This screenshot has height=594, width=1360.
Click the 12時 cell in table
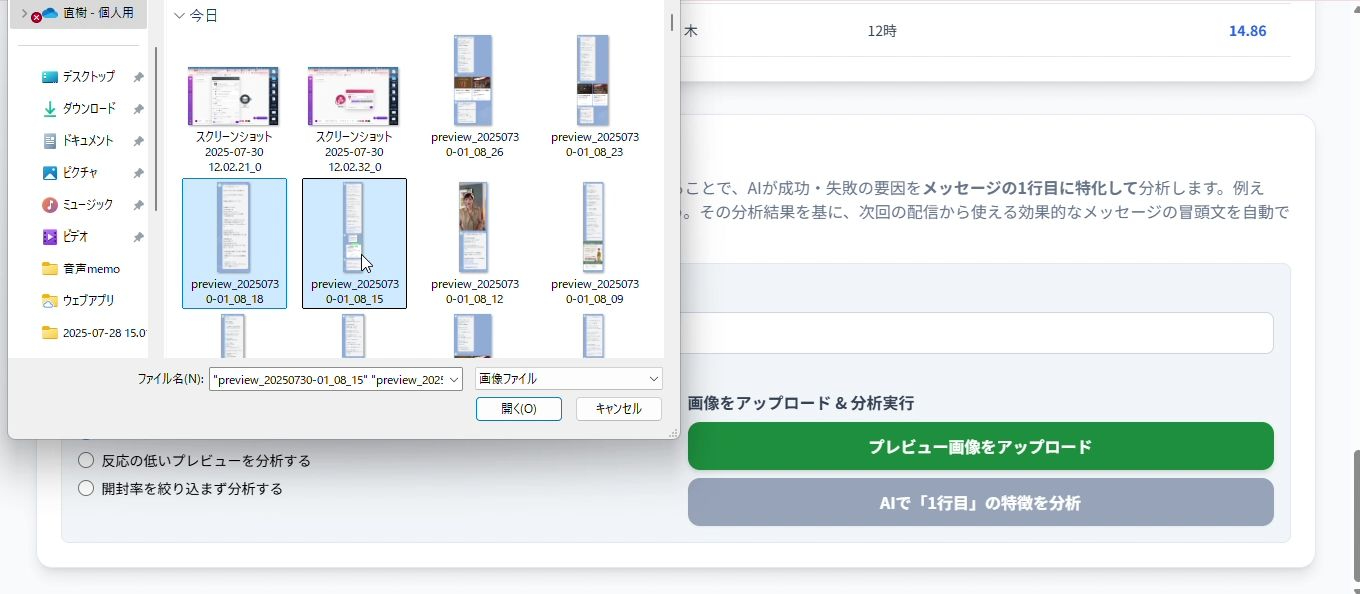[x=882, y=31]
